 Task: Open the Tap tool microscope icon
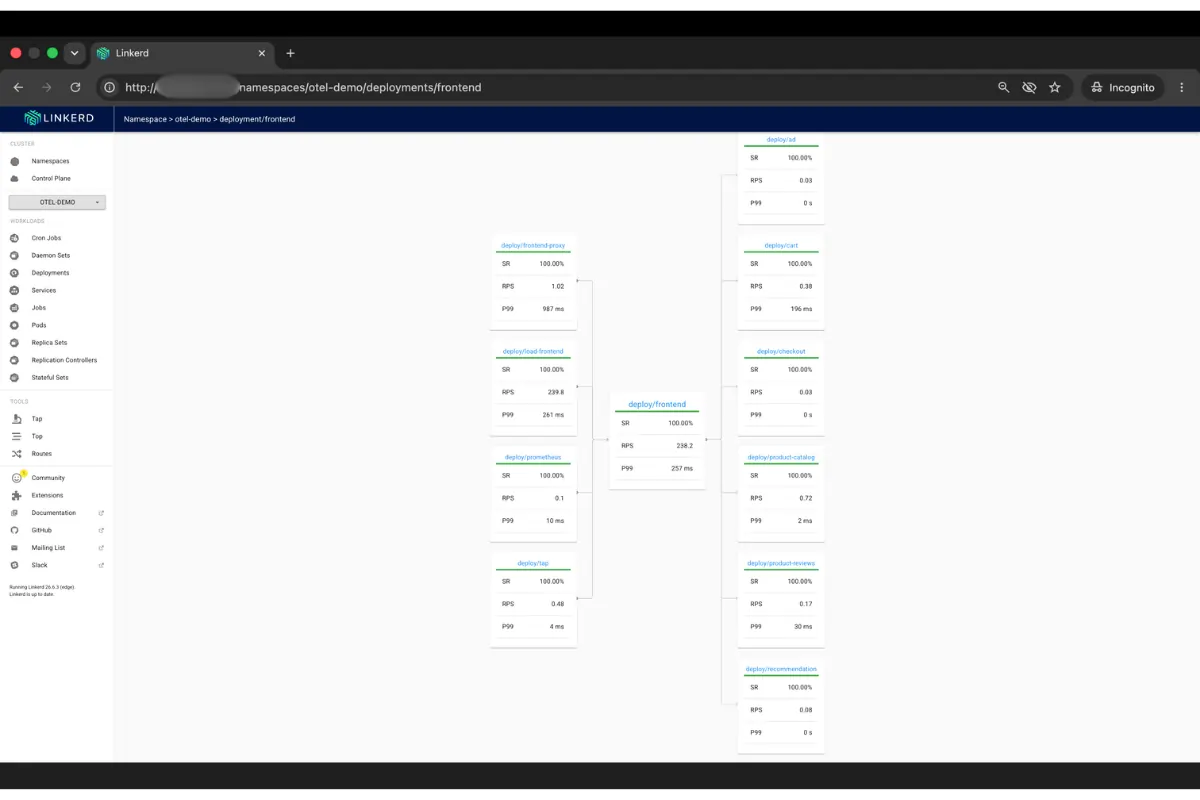click(16, 419)
